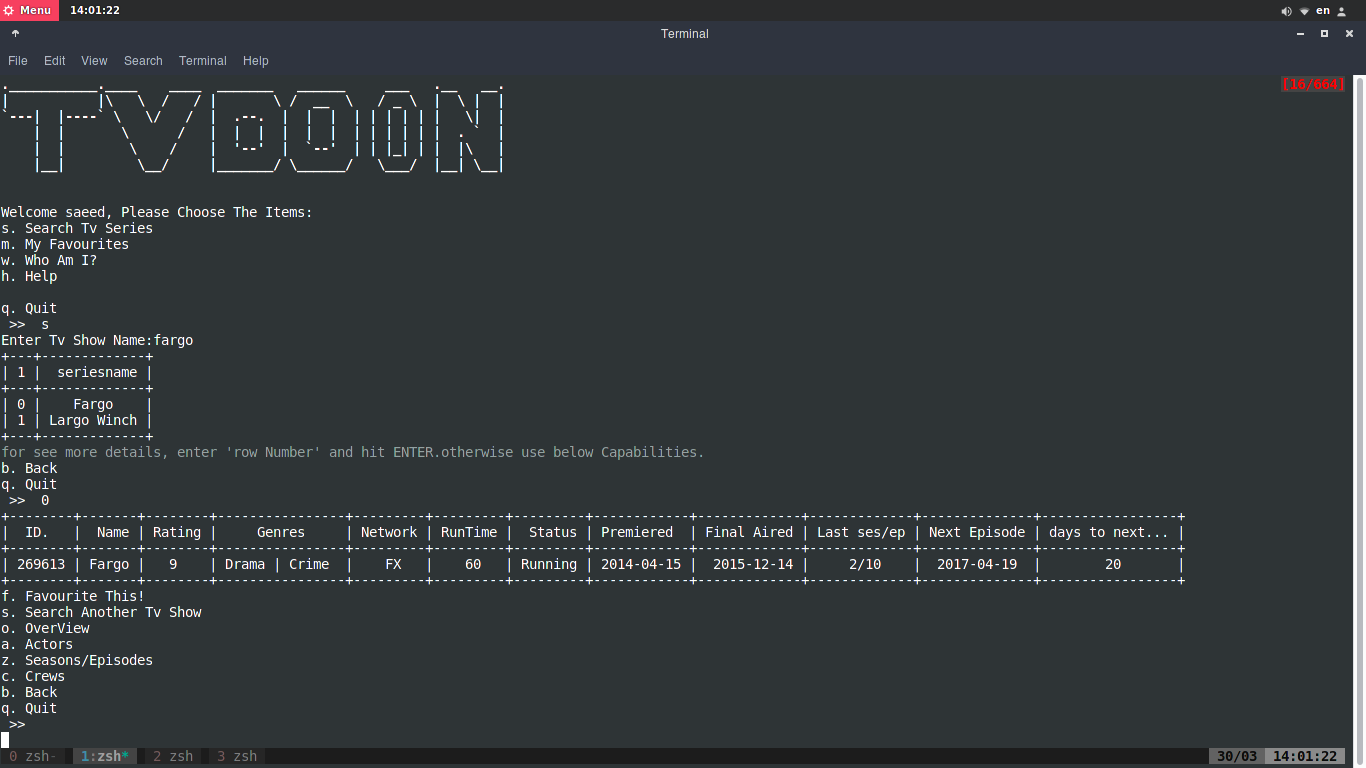
Task: Click 'Welcome saeed, Please Choose The Items:'
Action: (x=157, y=213)
